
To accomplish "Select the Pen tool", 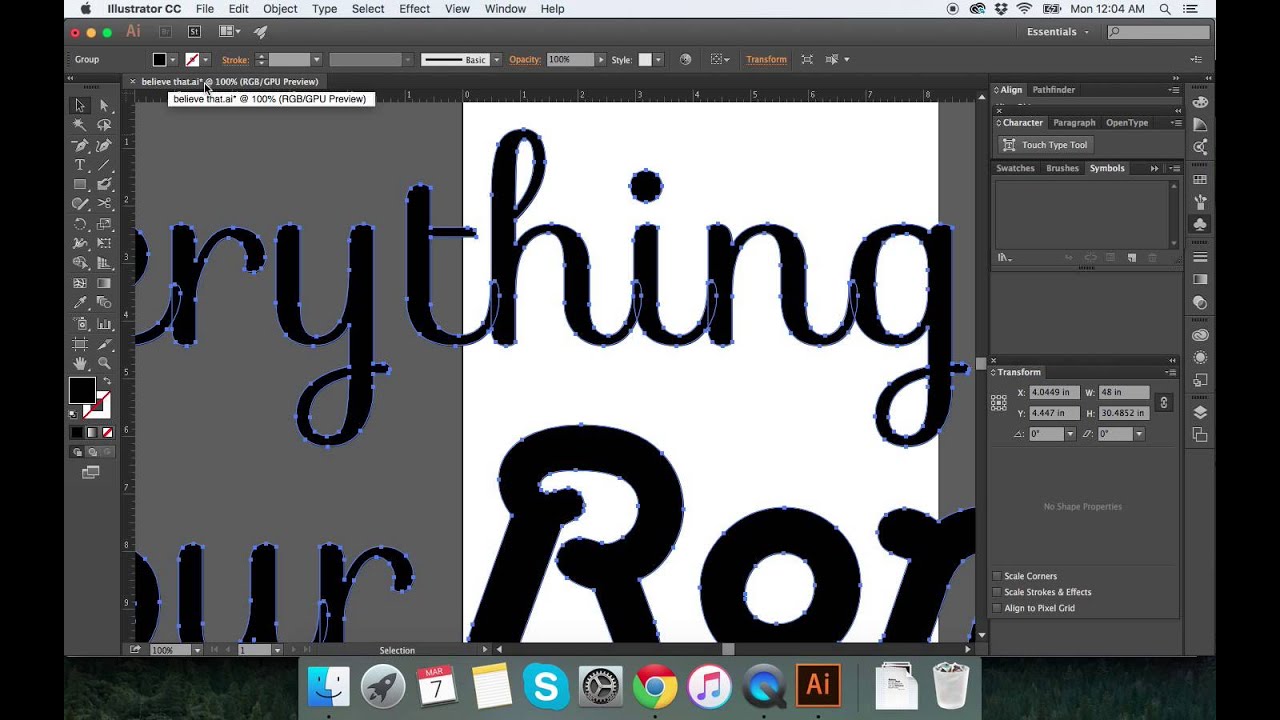I will 80,145.
